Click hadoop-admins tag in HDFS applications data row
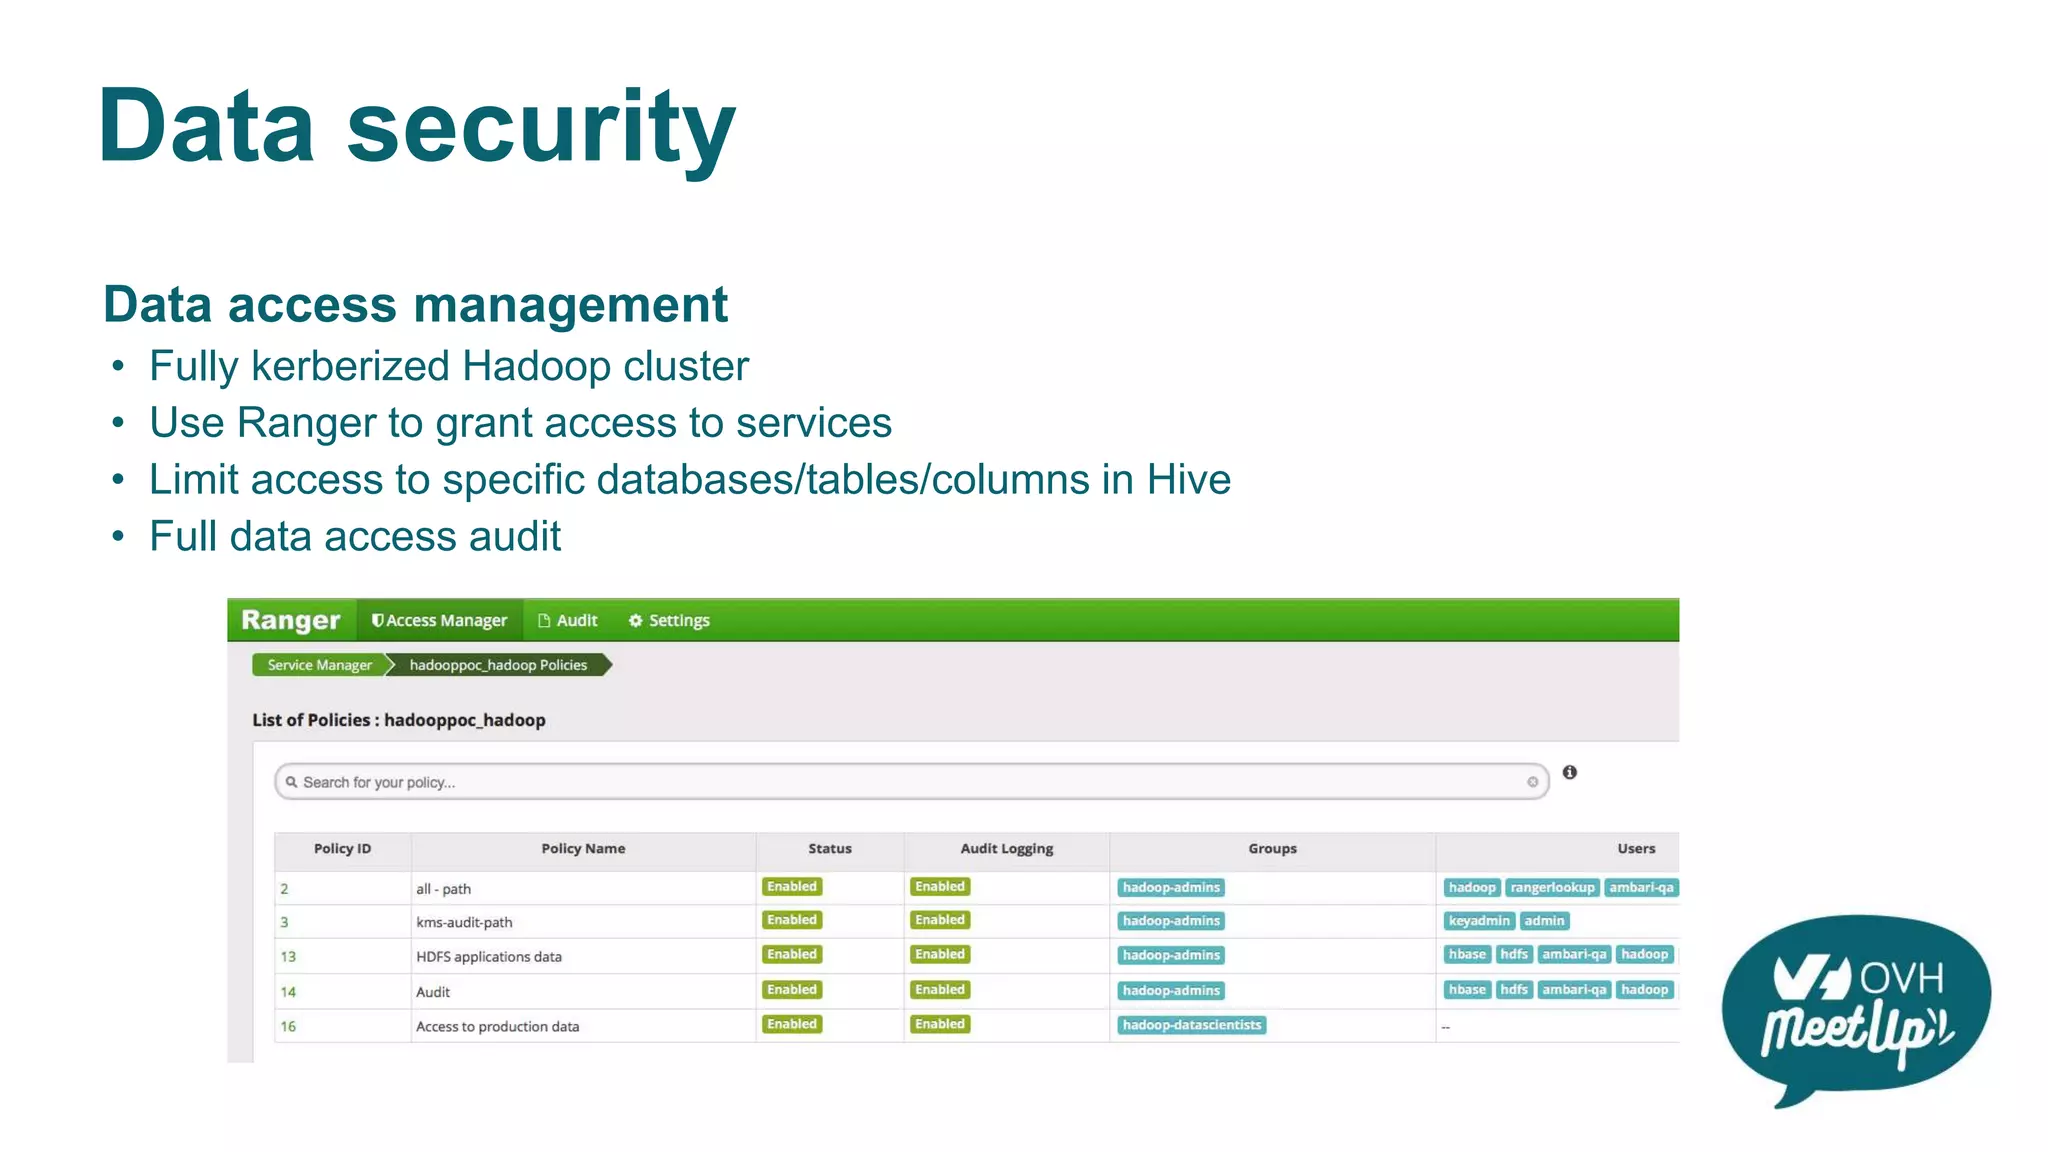 tap(1171, 956)
